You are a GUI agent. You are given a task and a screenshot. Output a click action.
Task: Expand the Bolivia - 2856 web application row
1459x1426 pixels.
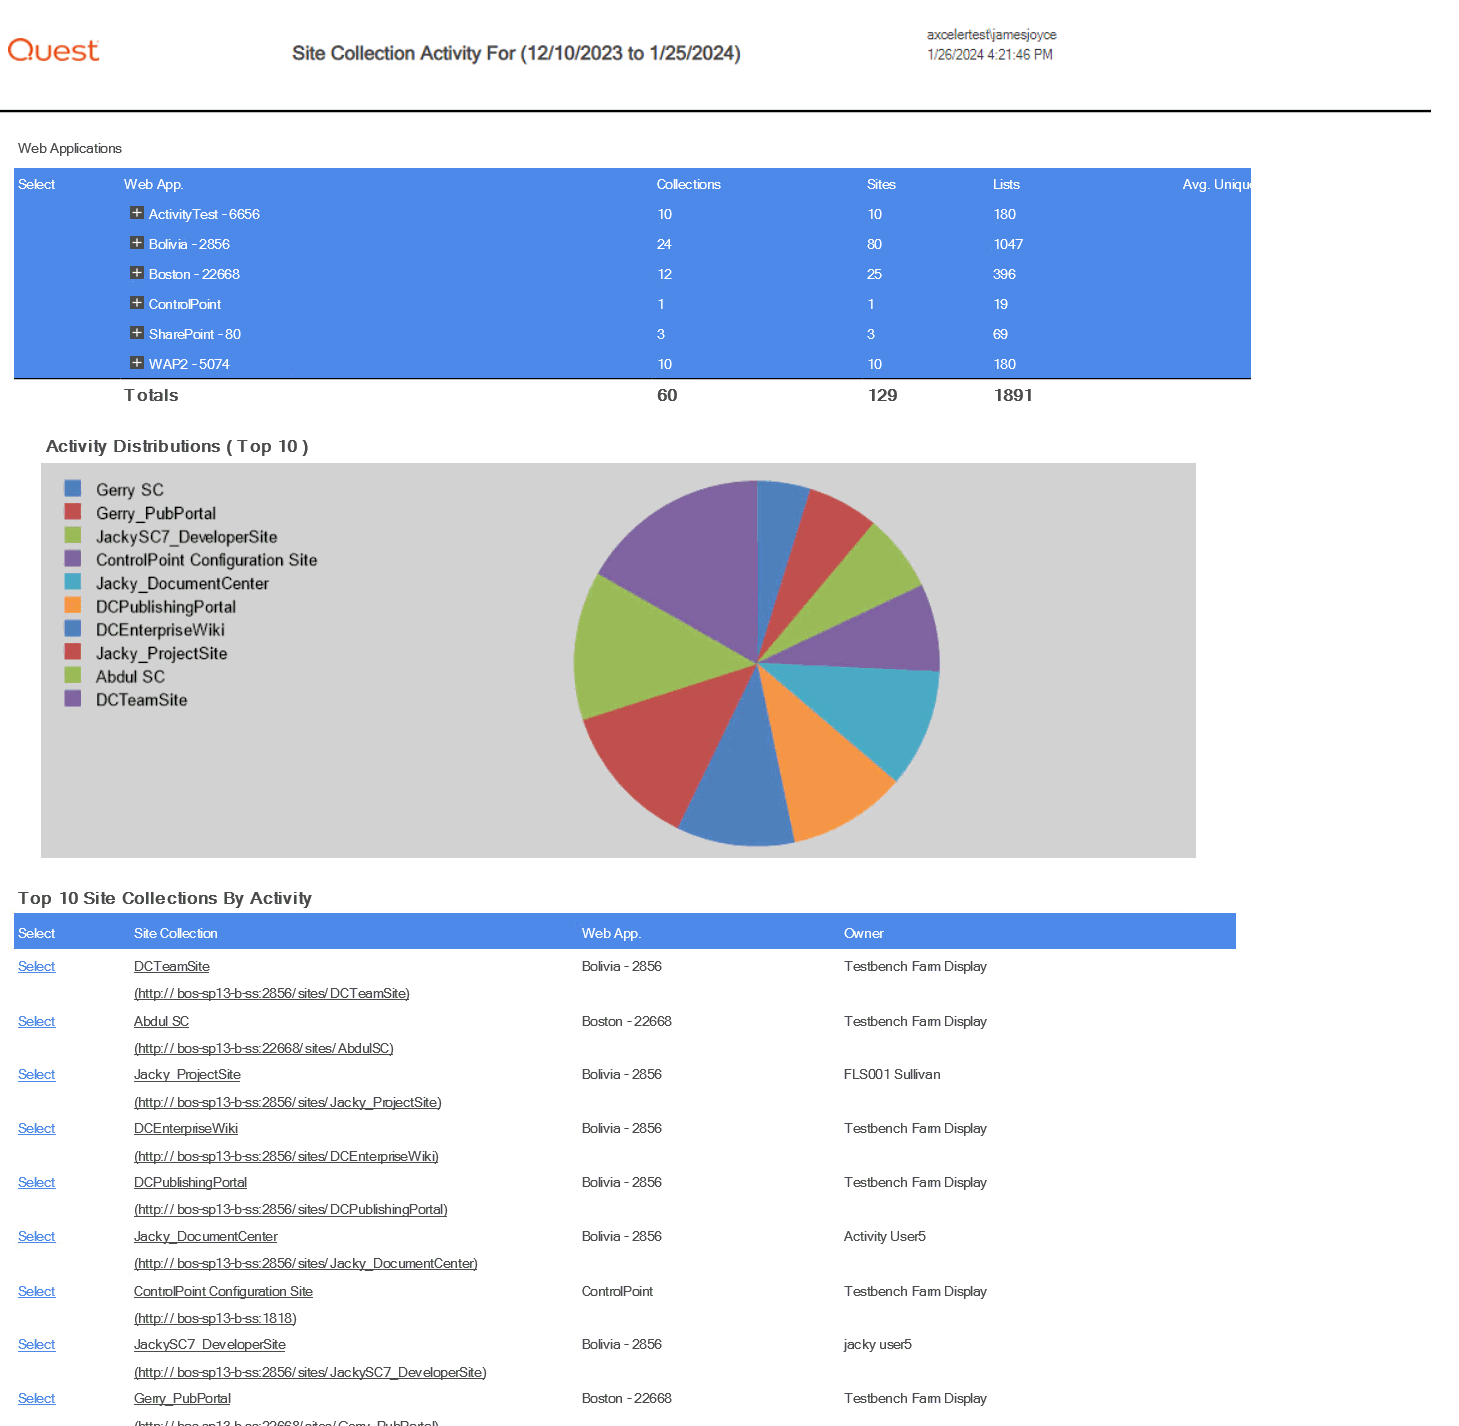tap(136, 243)
